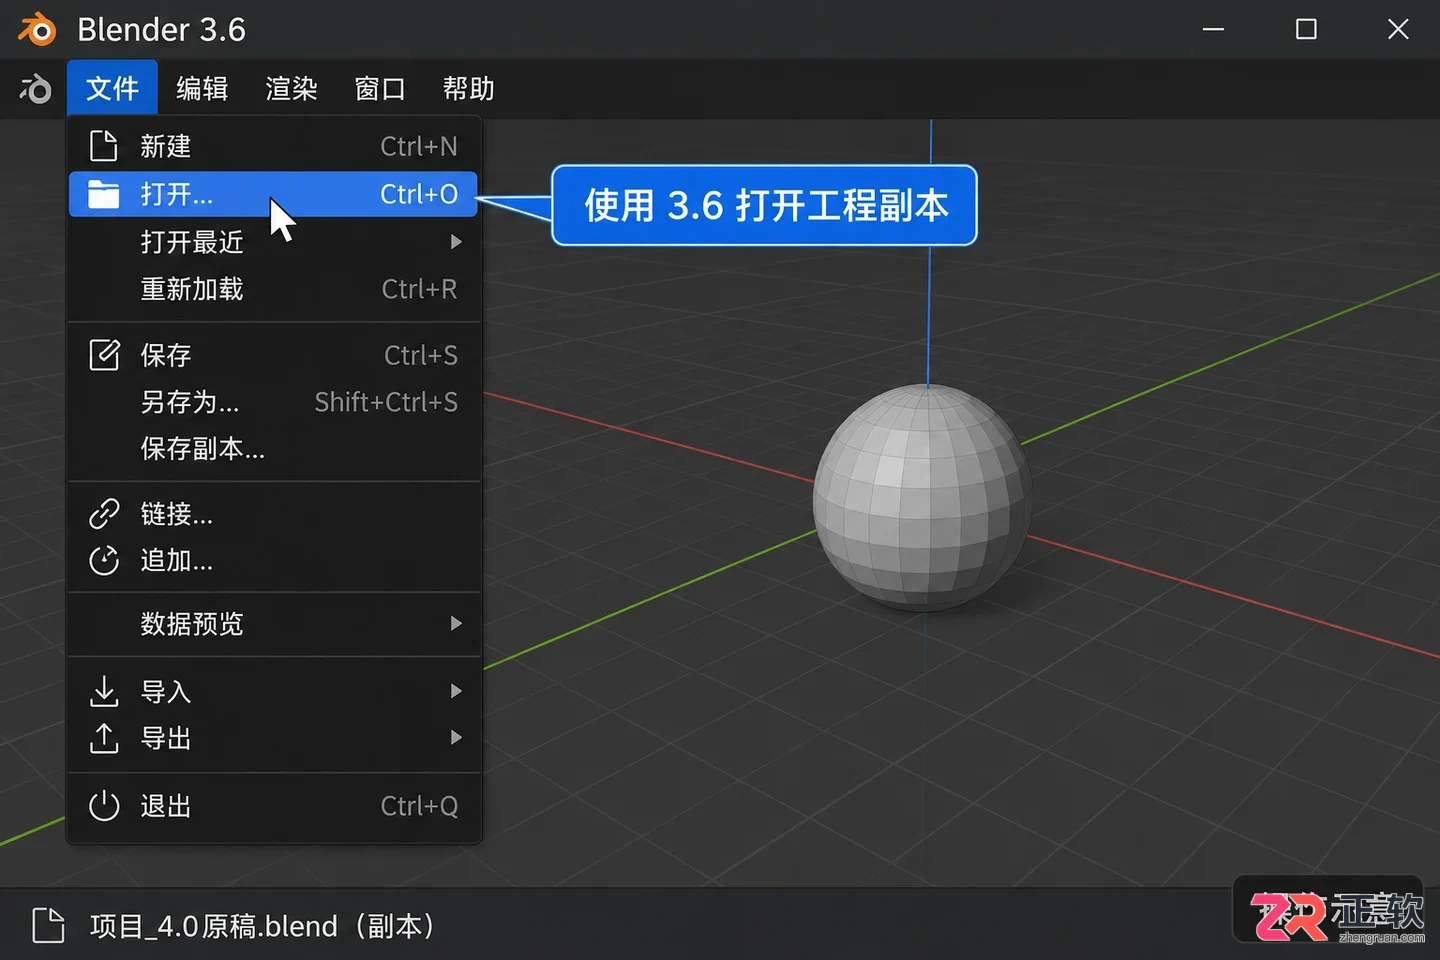This screenshot has width=1440, height=960.
Task: Click the Blender app icon in title bar
Action: point(38,30)
